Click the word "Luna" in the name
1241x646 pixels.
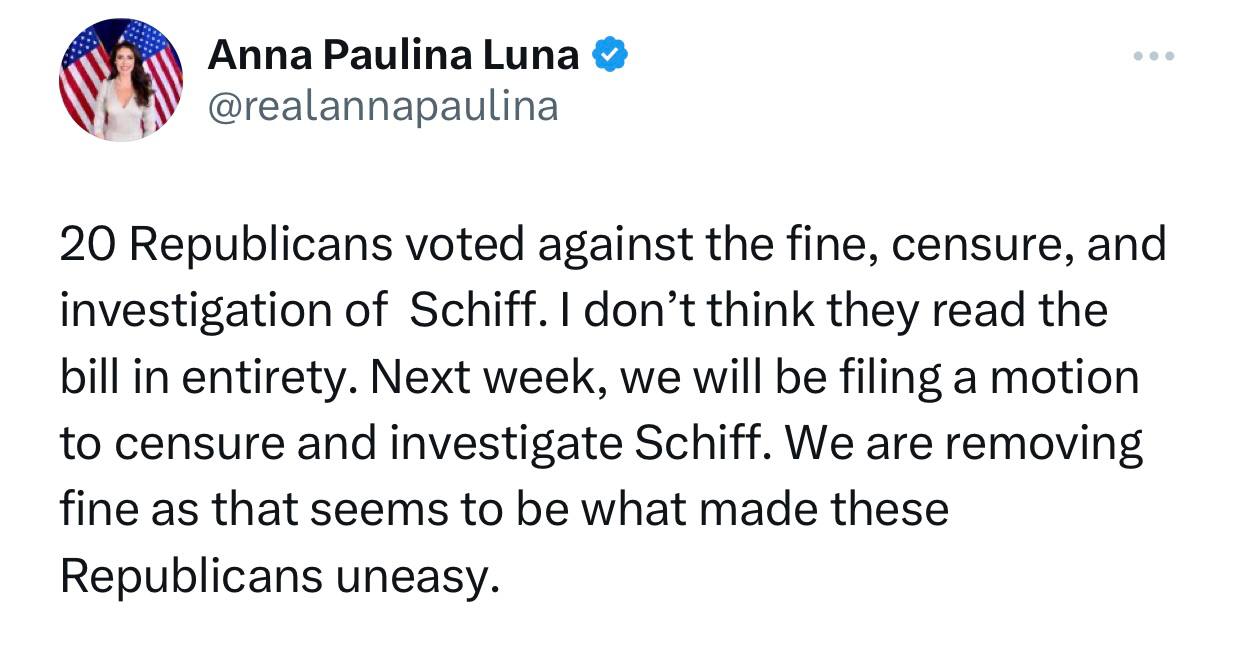[531, 55]
